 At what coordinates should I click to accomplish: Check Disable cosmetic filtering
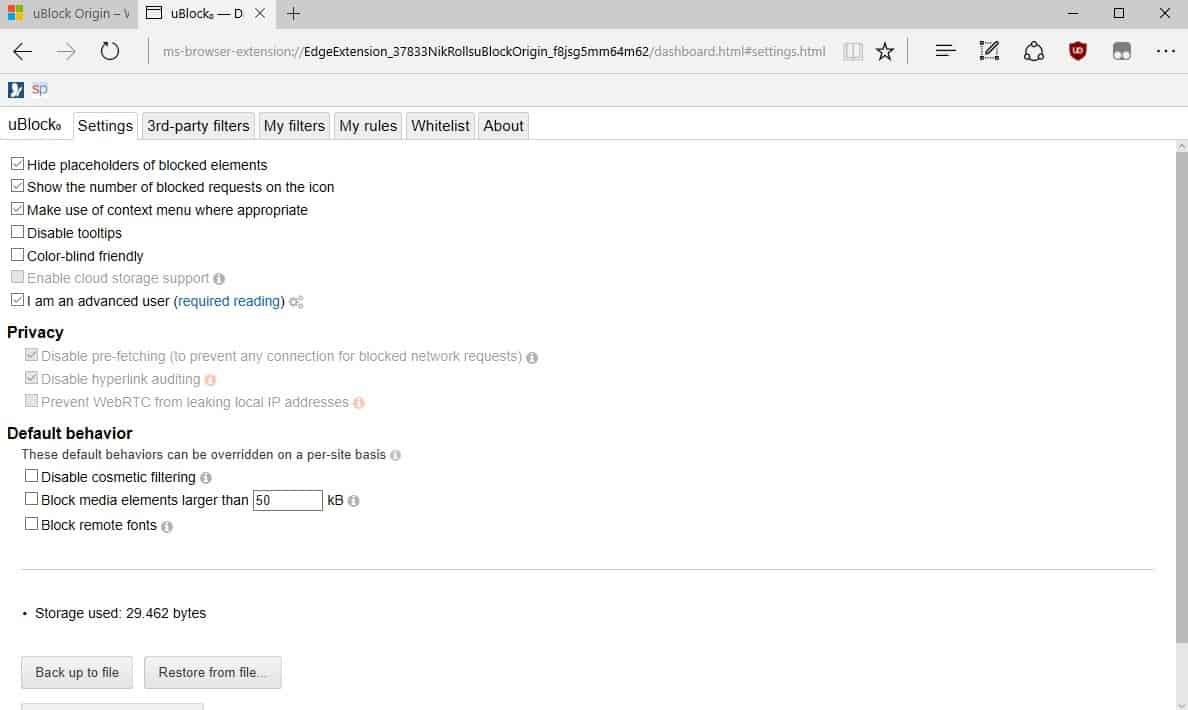[x=31, y=476]
